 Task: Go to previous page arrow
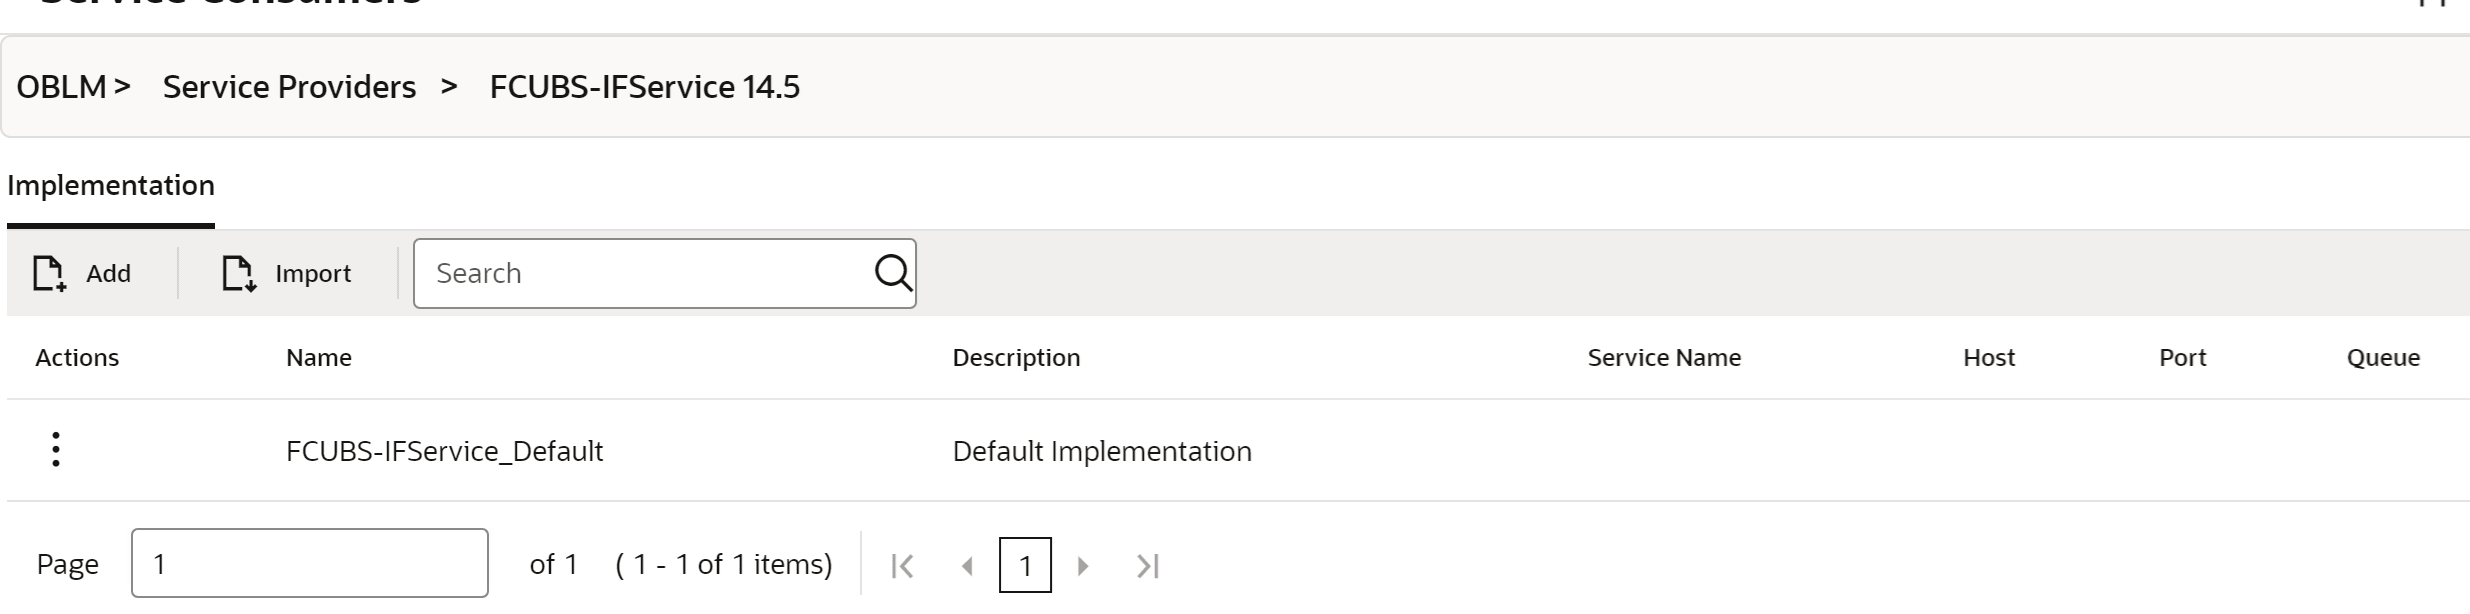click(967, 566)
